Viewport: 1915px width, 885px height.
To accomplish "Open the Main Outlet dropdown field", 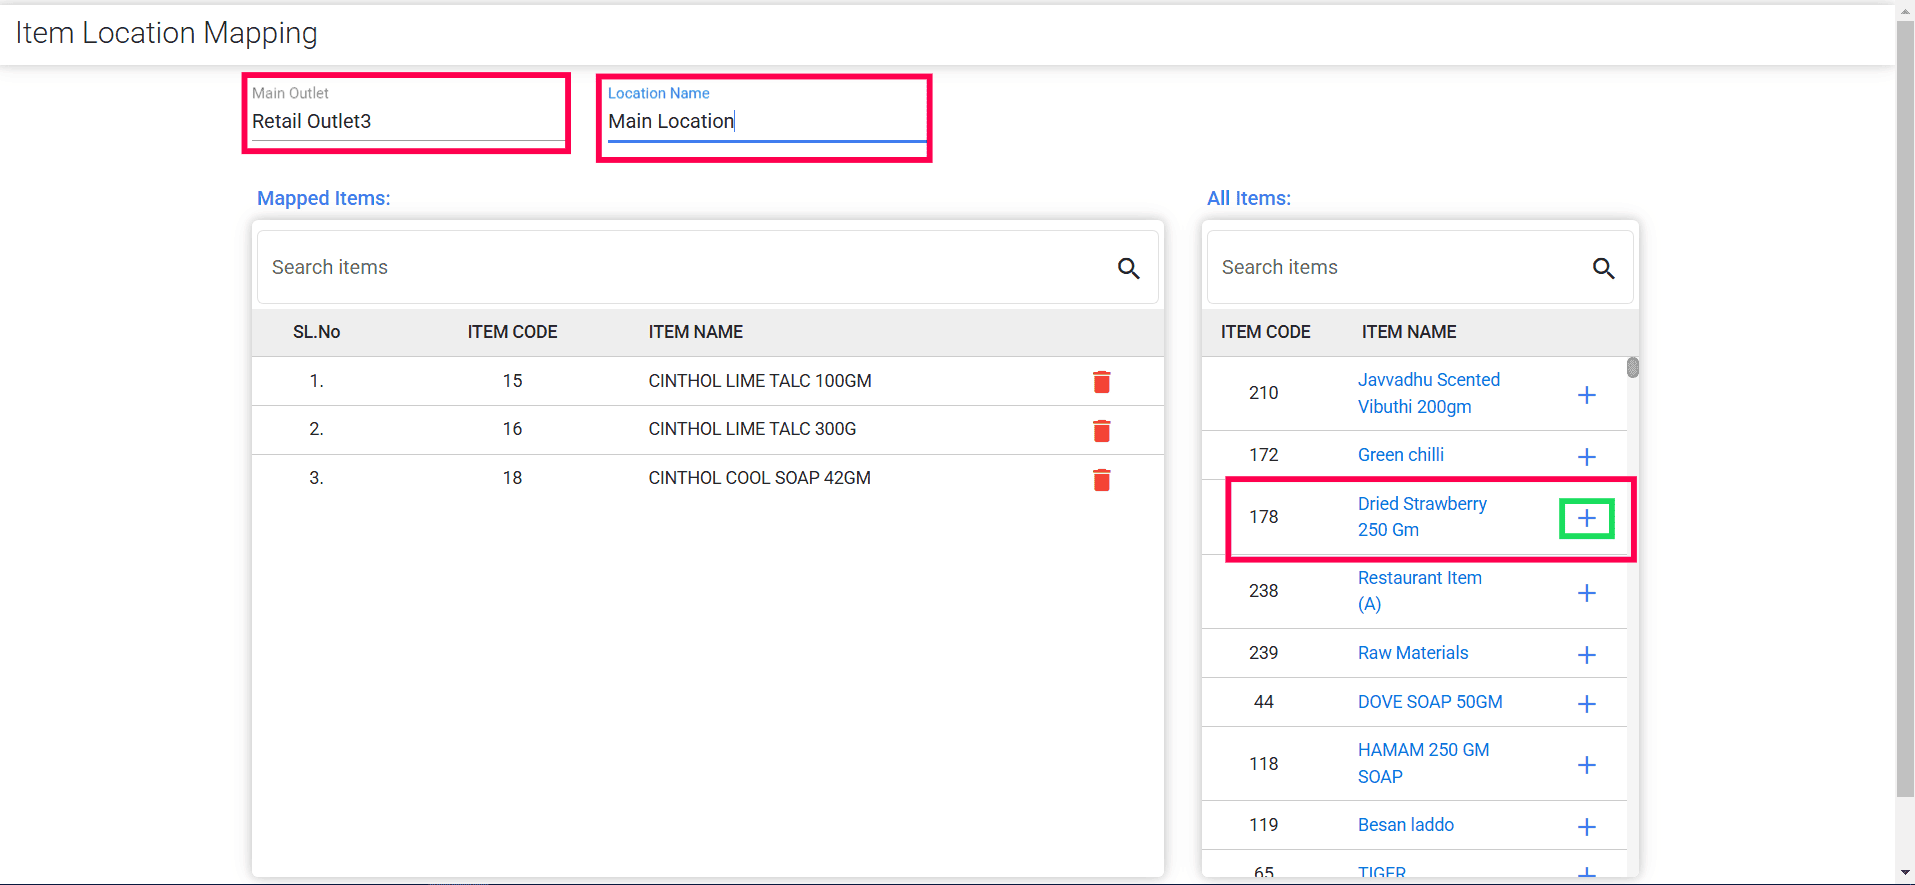I will (406, 121).
